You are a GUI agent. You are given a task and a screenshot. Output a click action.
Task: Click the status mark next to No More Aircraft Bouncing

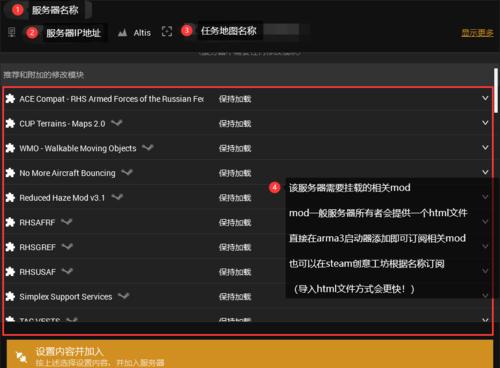(x=127, y=172)
